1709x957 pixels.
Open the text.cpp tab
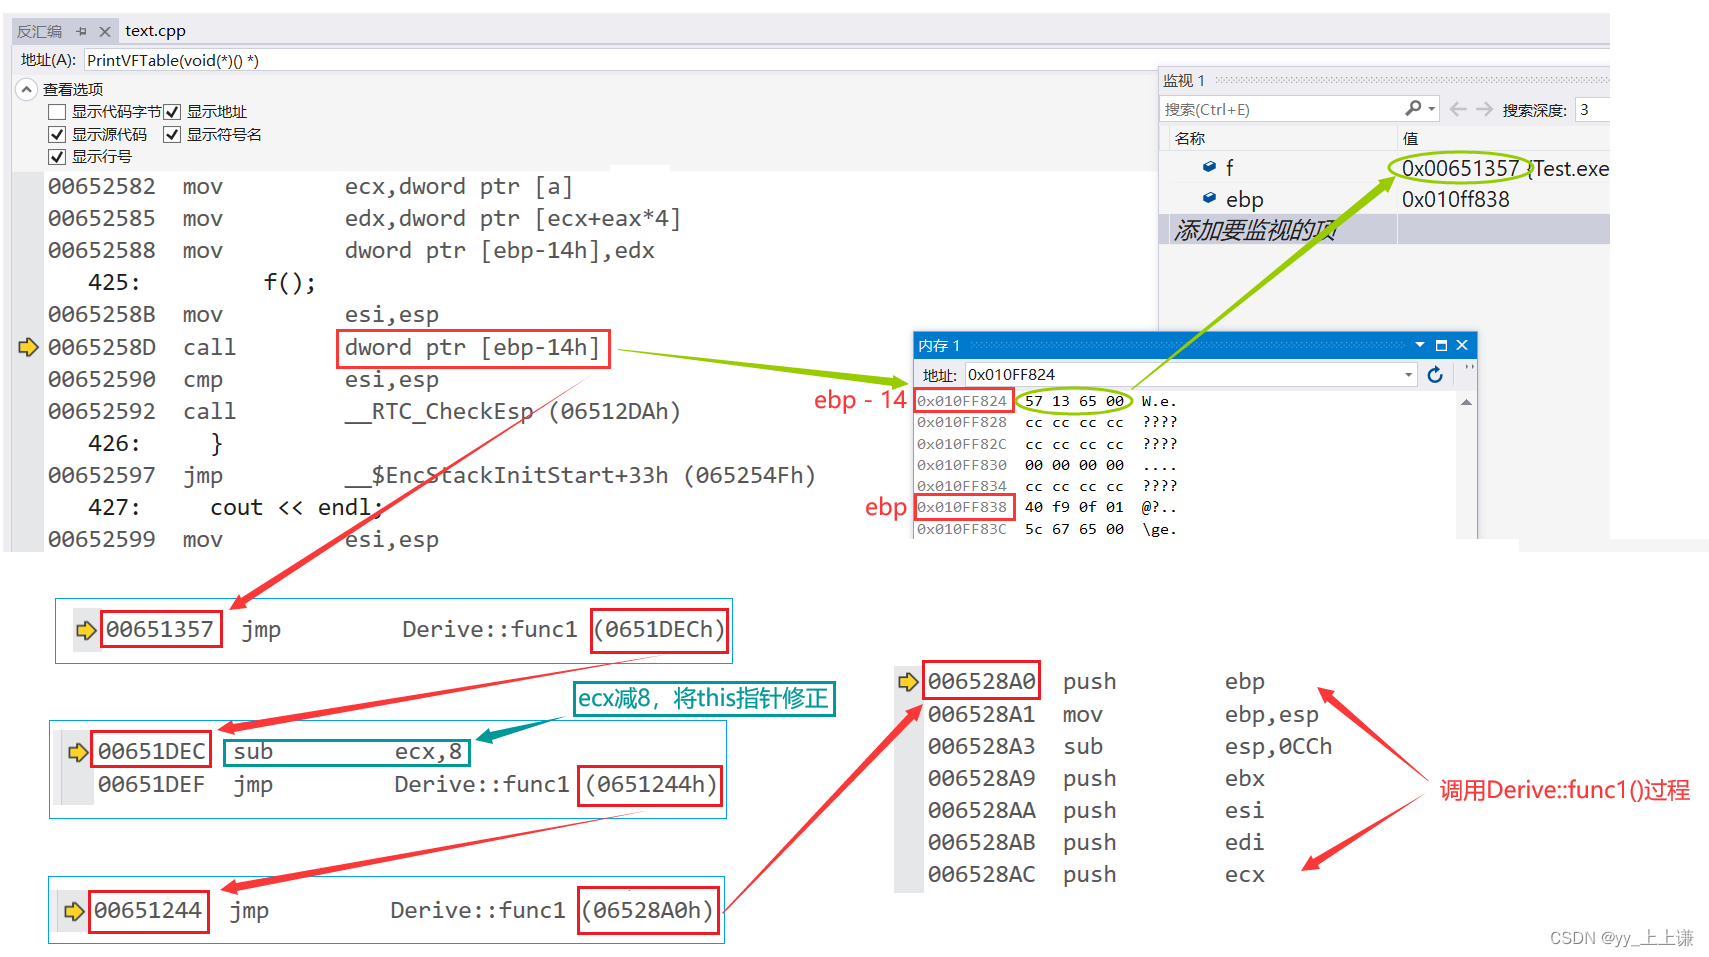point(155,31)
